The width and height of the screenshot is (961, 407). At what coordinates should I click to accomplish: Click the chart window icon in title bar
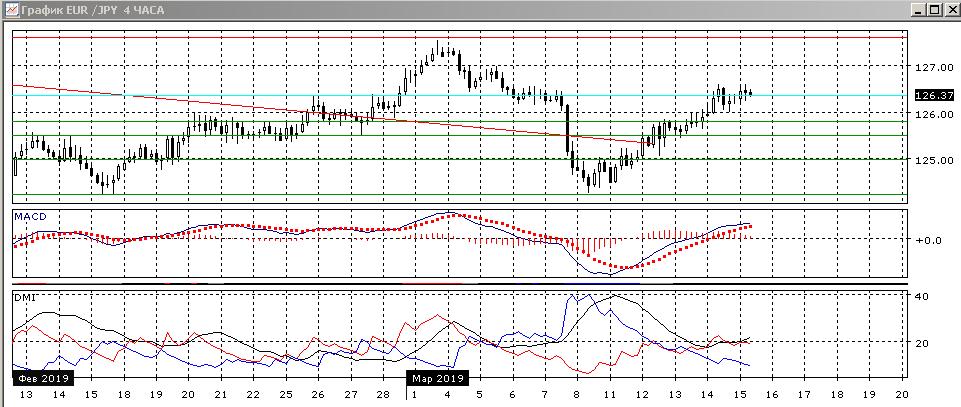click(9, 9)
